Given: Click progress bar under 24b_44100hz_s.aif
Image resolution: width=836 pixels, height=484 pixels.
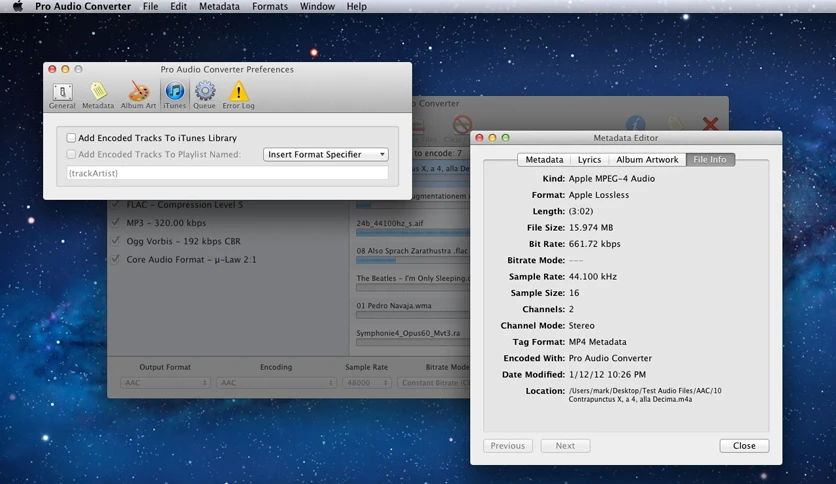Looking at the screenshot, I should tap(413, 232).
